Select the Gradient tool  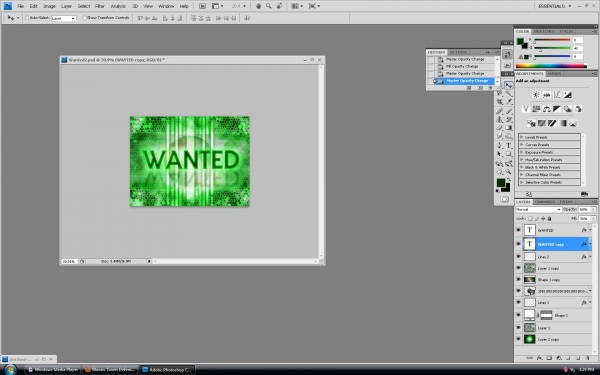pyautogui.click(x=509, y=128)
